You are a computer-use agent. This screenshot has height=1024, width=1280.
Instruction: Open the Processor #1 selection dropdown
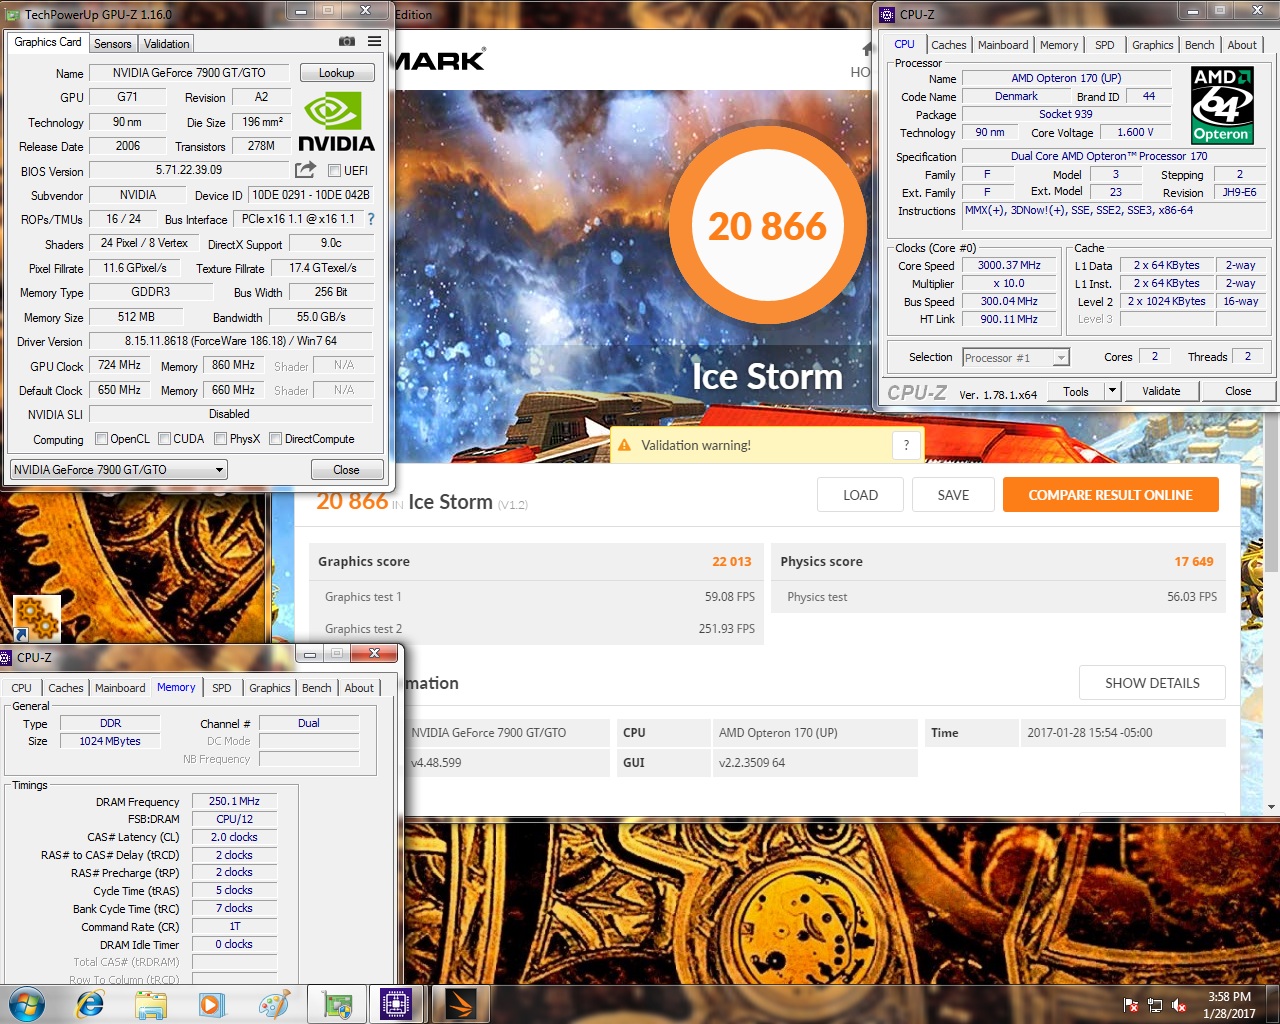[1016, 357]
